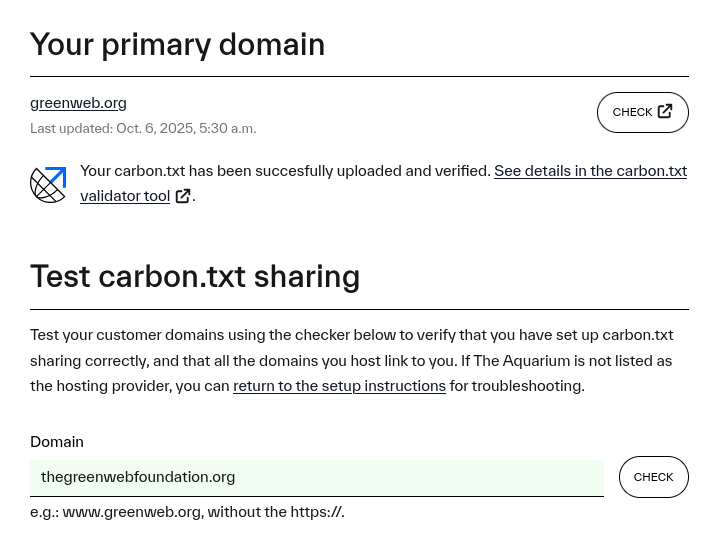Screen dimensions: 721x548
Task: Click external-link icon after "validator tool"
Action: 183,196
